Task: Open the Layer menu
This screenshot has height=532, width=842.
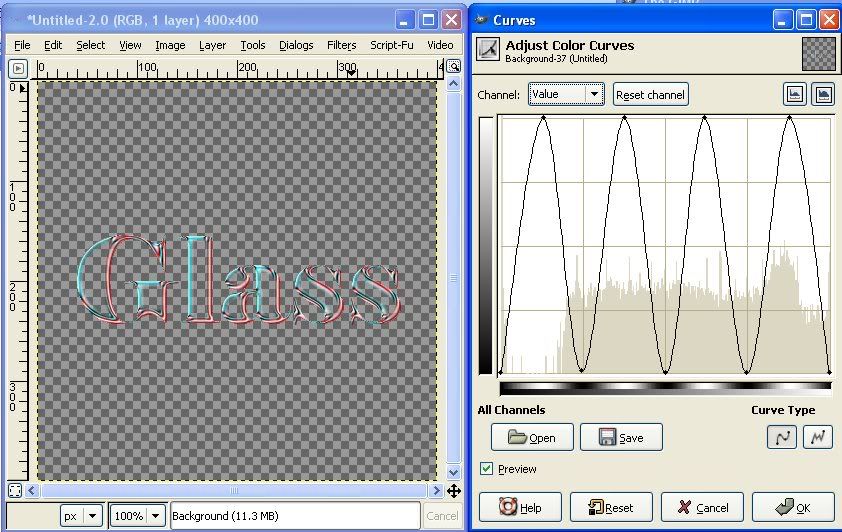Action: (212, 45)
